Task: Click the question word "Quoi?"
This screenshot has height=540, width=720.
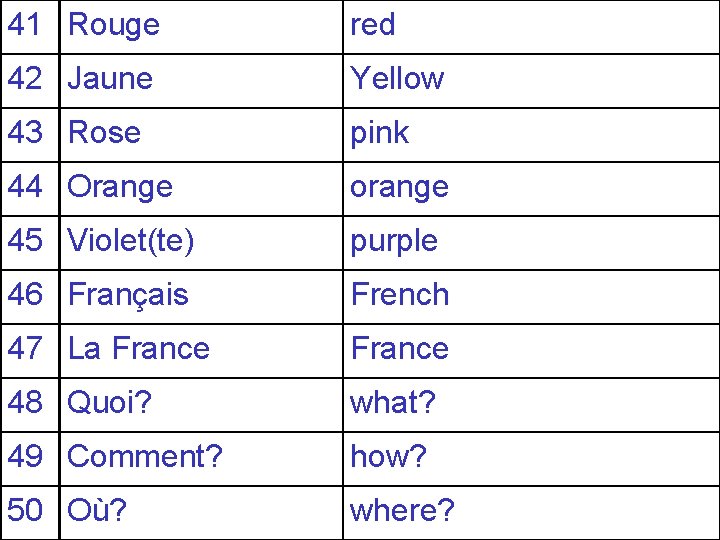Action: [x=110, y=403]
